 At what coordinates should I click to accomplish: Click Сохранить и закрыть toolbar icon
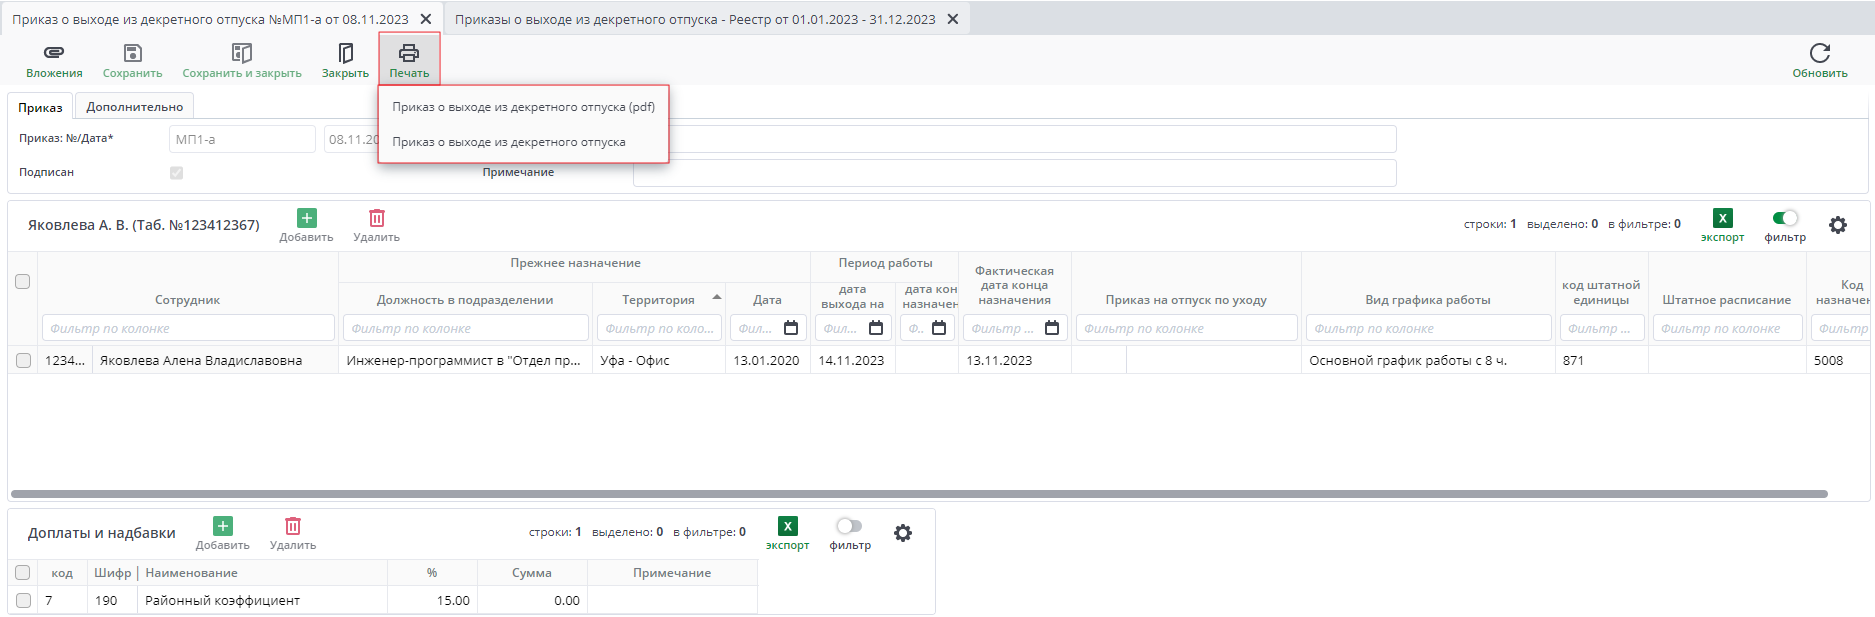[x=241, y=53]
